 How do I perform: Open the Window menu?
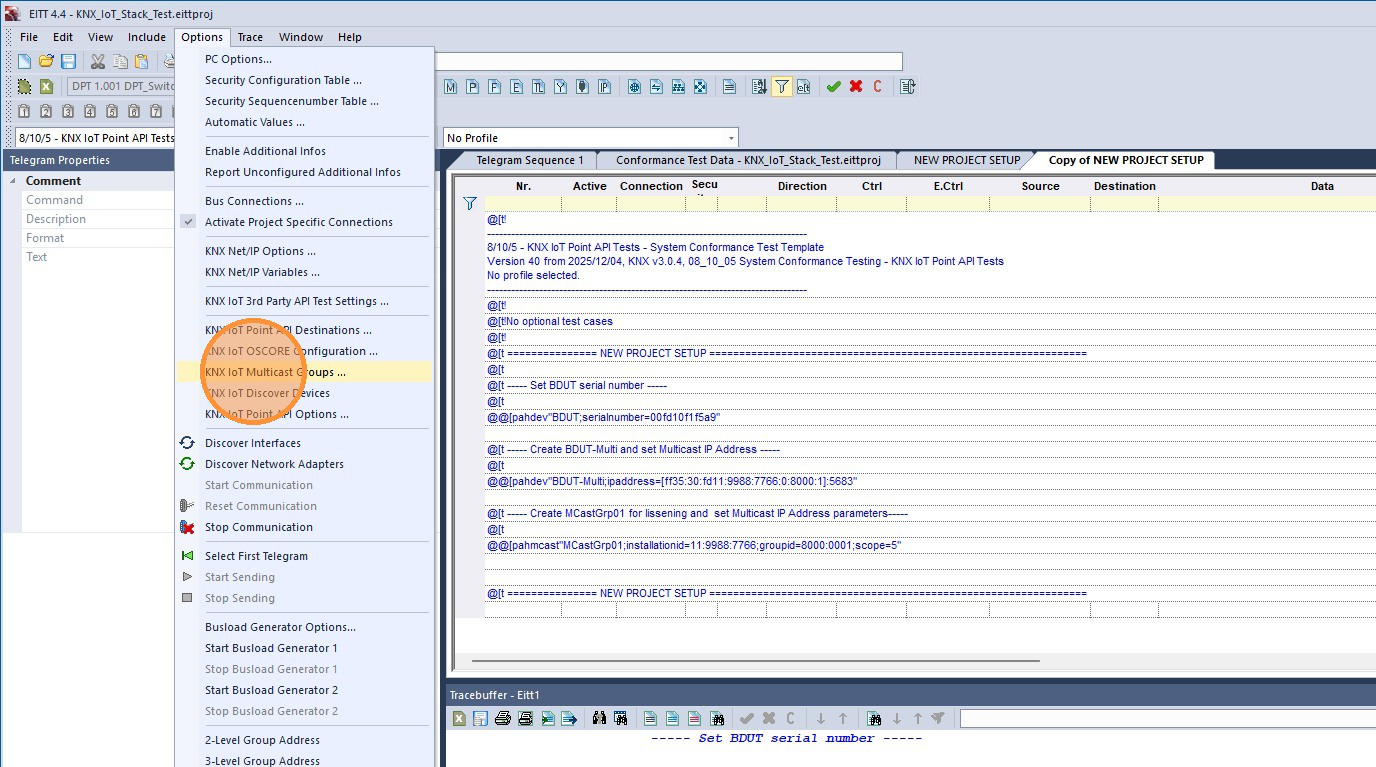pos(300,37)
